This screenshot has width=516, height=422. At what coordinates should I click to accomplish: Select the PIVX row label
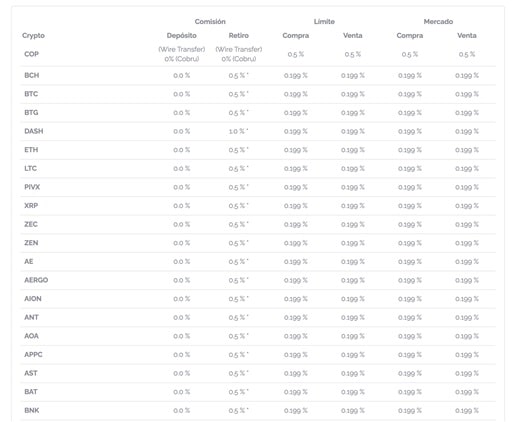tap(32, 187)
